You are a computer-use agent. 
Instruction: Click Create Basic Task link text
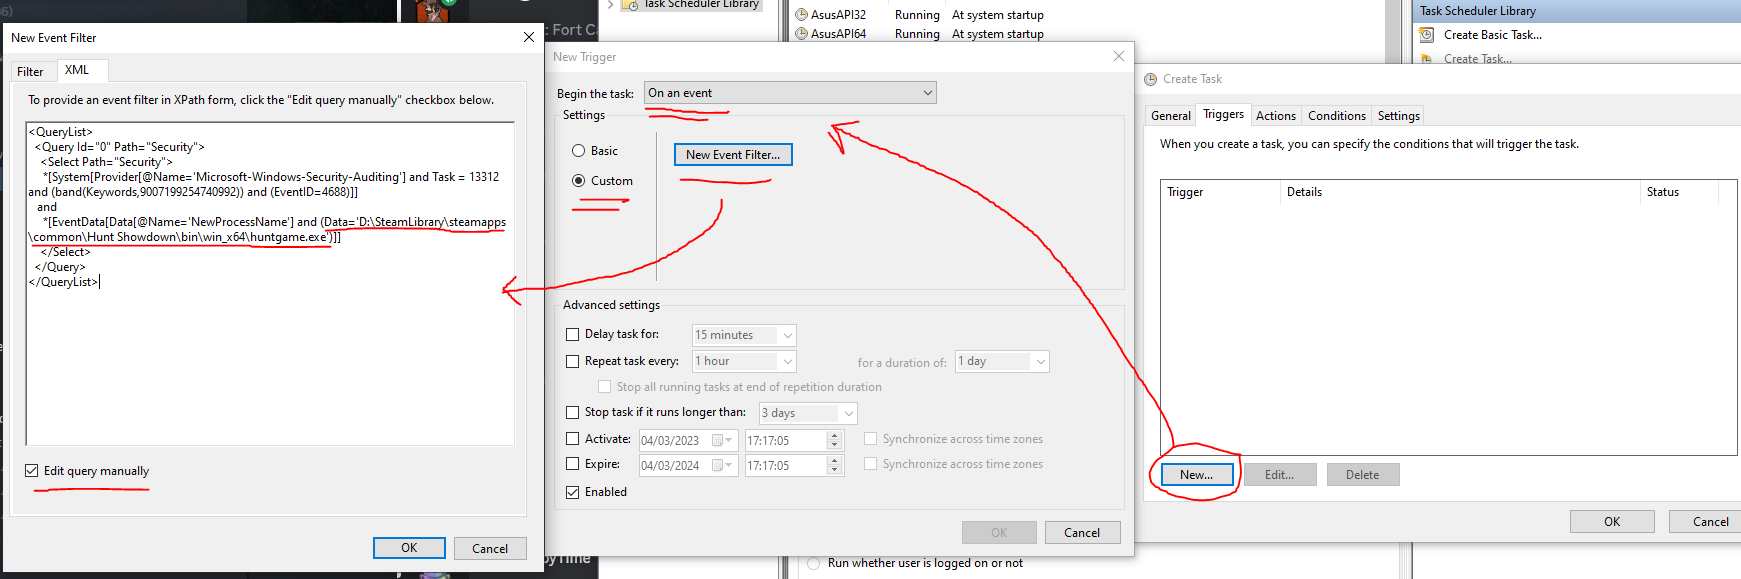coord(1493,35)
